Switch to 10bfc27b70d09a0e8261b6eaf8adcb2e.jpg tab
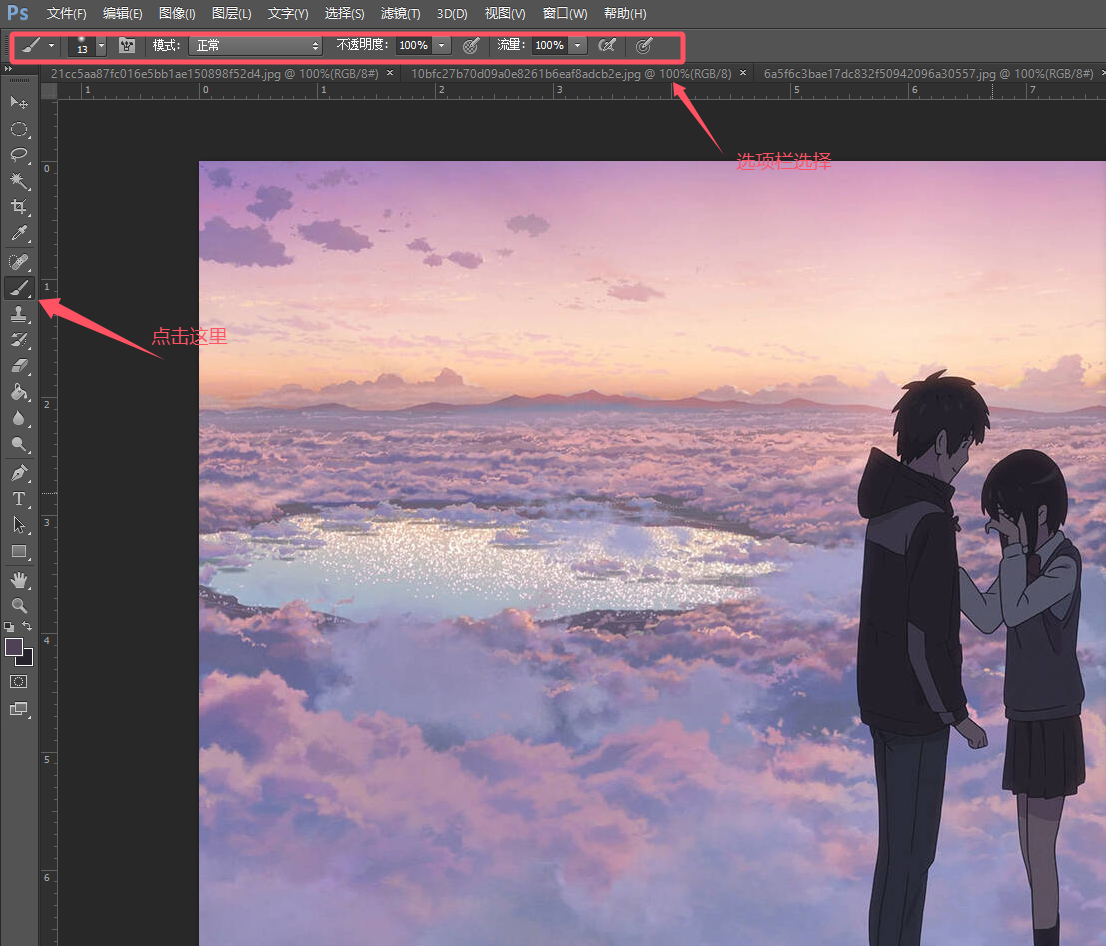Screen dimensions: 1106x946 (x=571, y=73)
